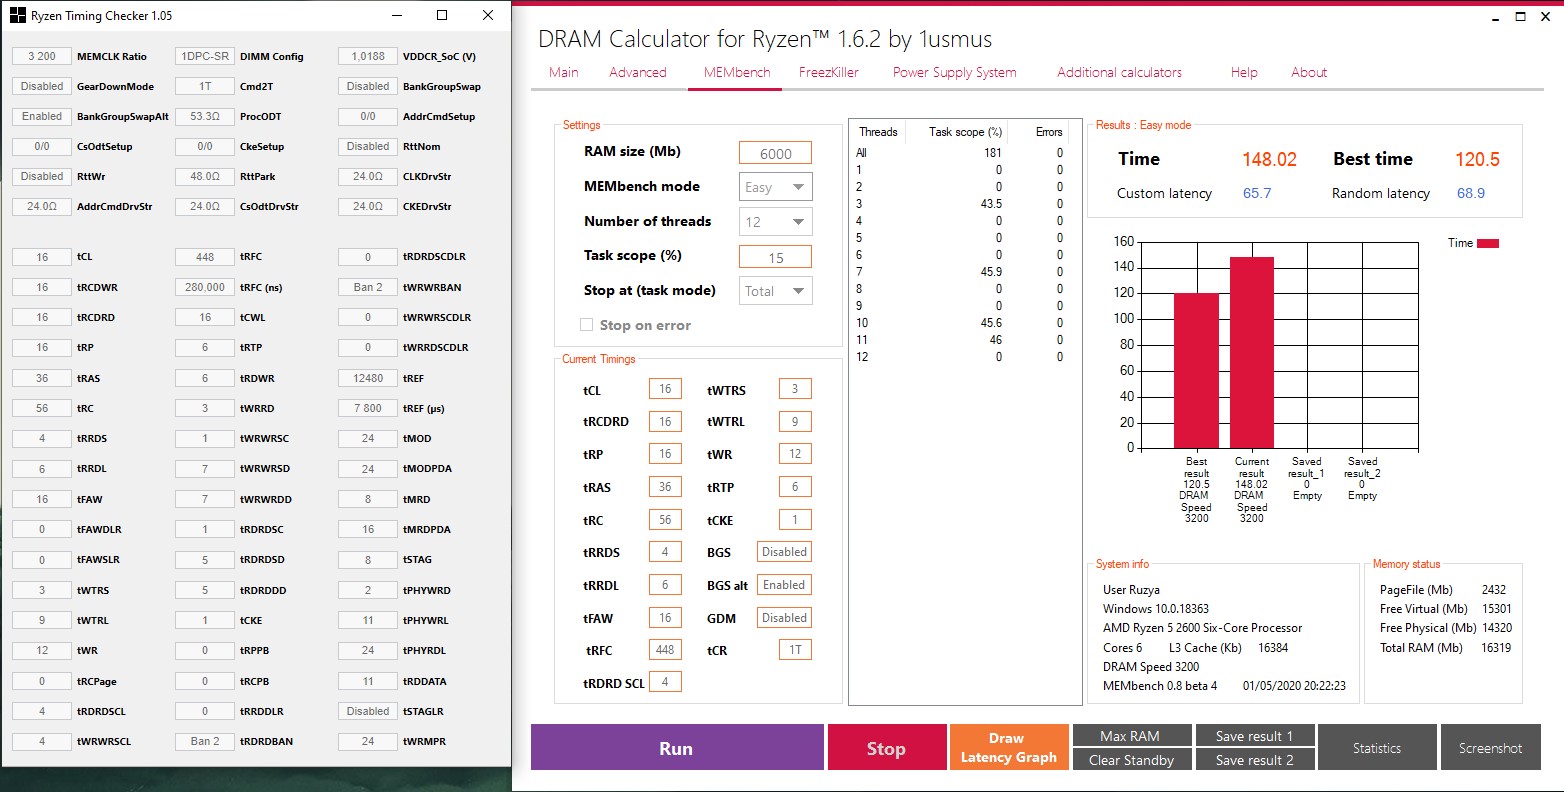This screenshot has height=792, width=1564.
Task: Click the BGS alt Enabled field
Action: coord(784,585)
